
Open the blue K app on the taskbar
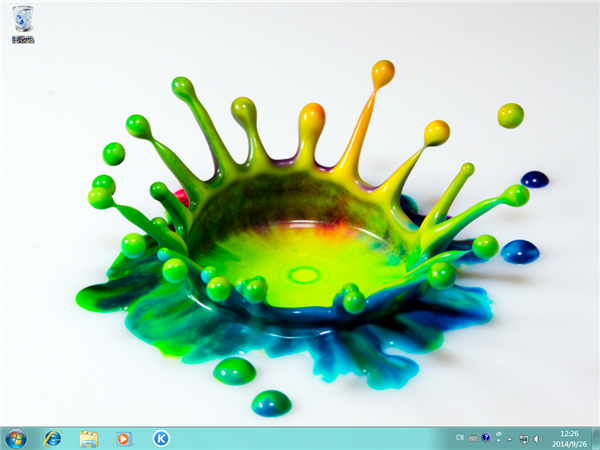tap(160, 438)
